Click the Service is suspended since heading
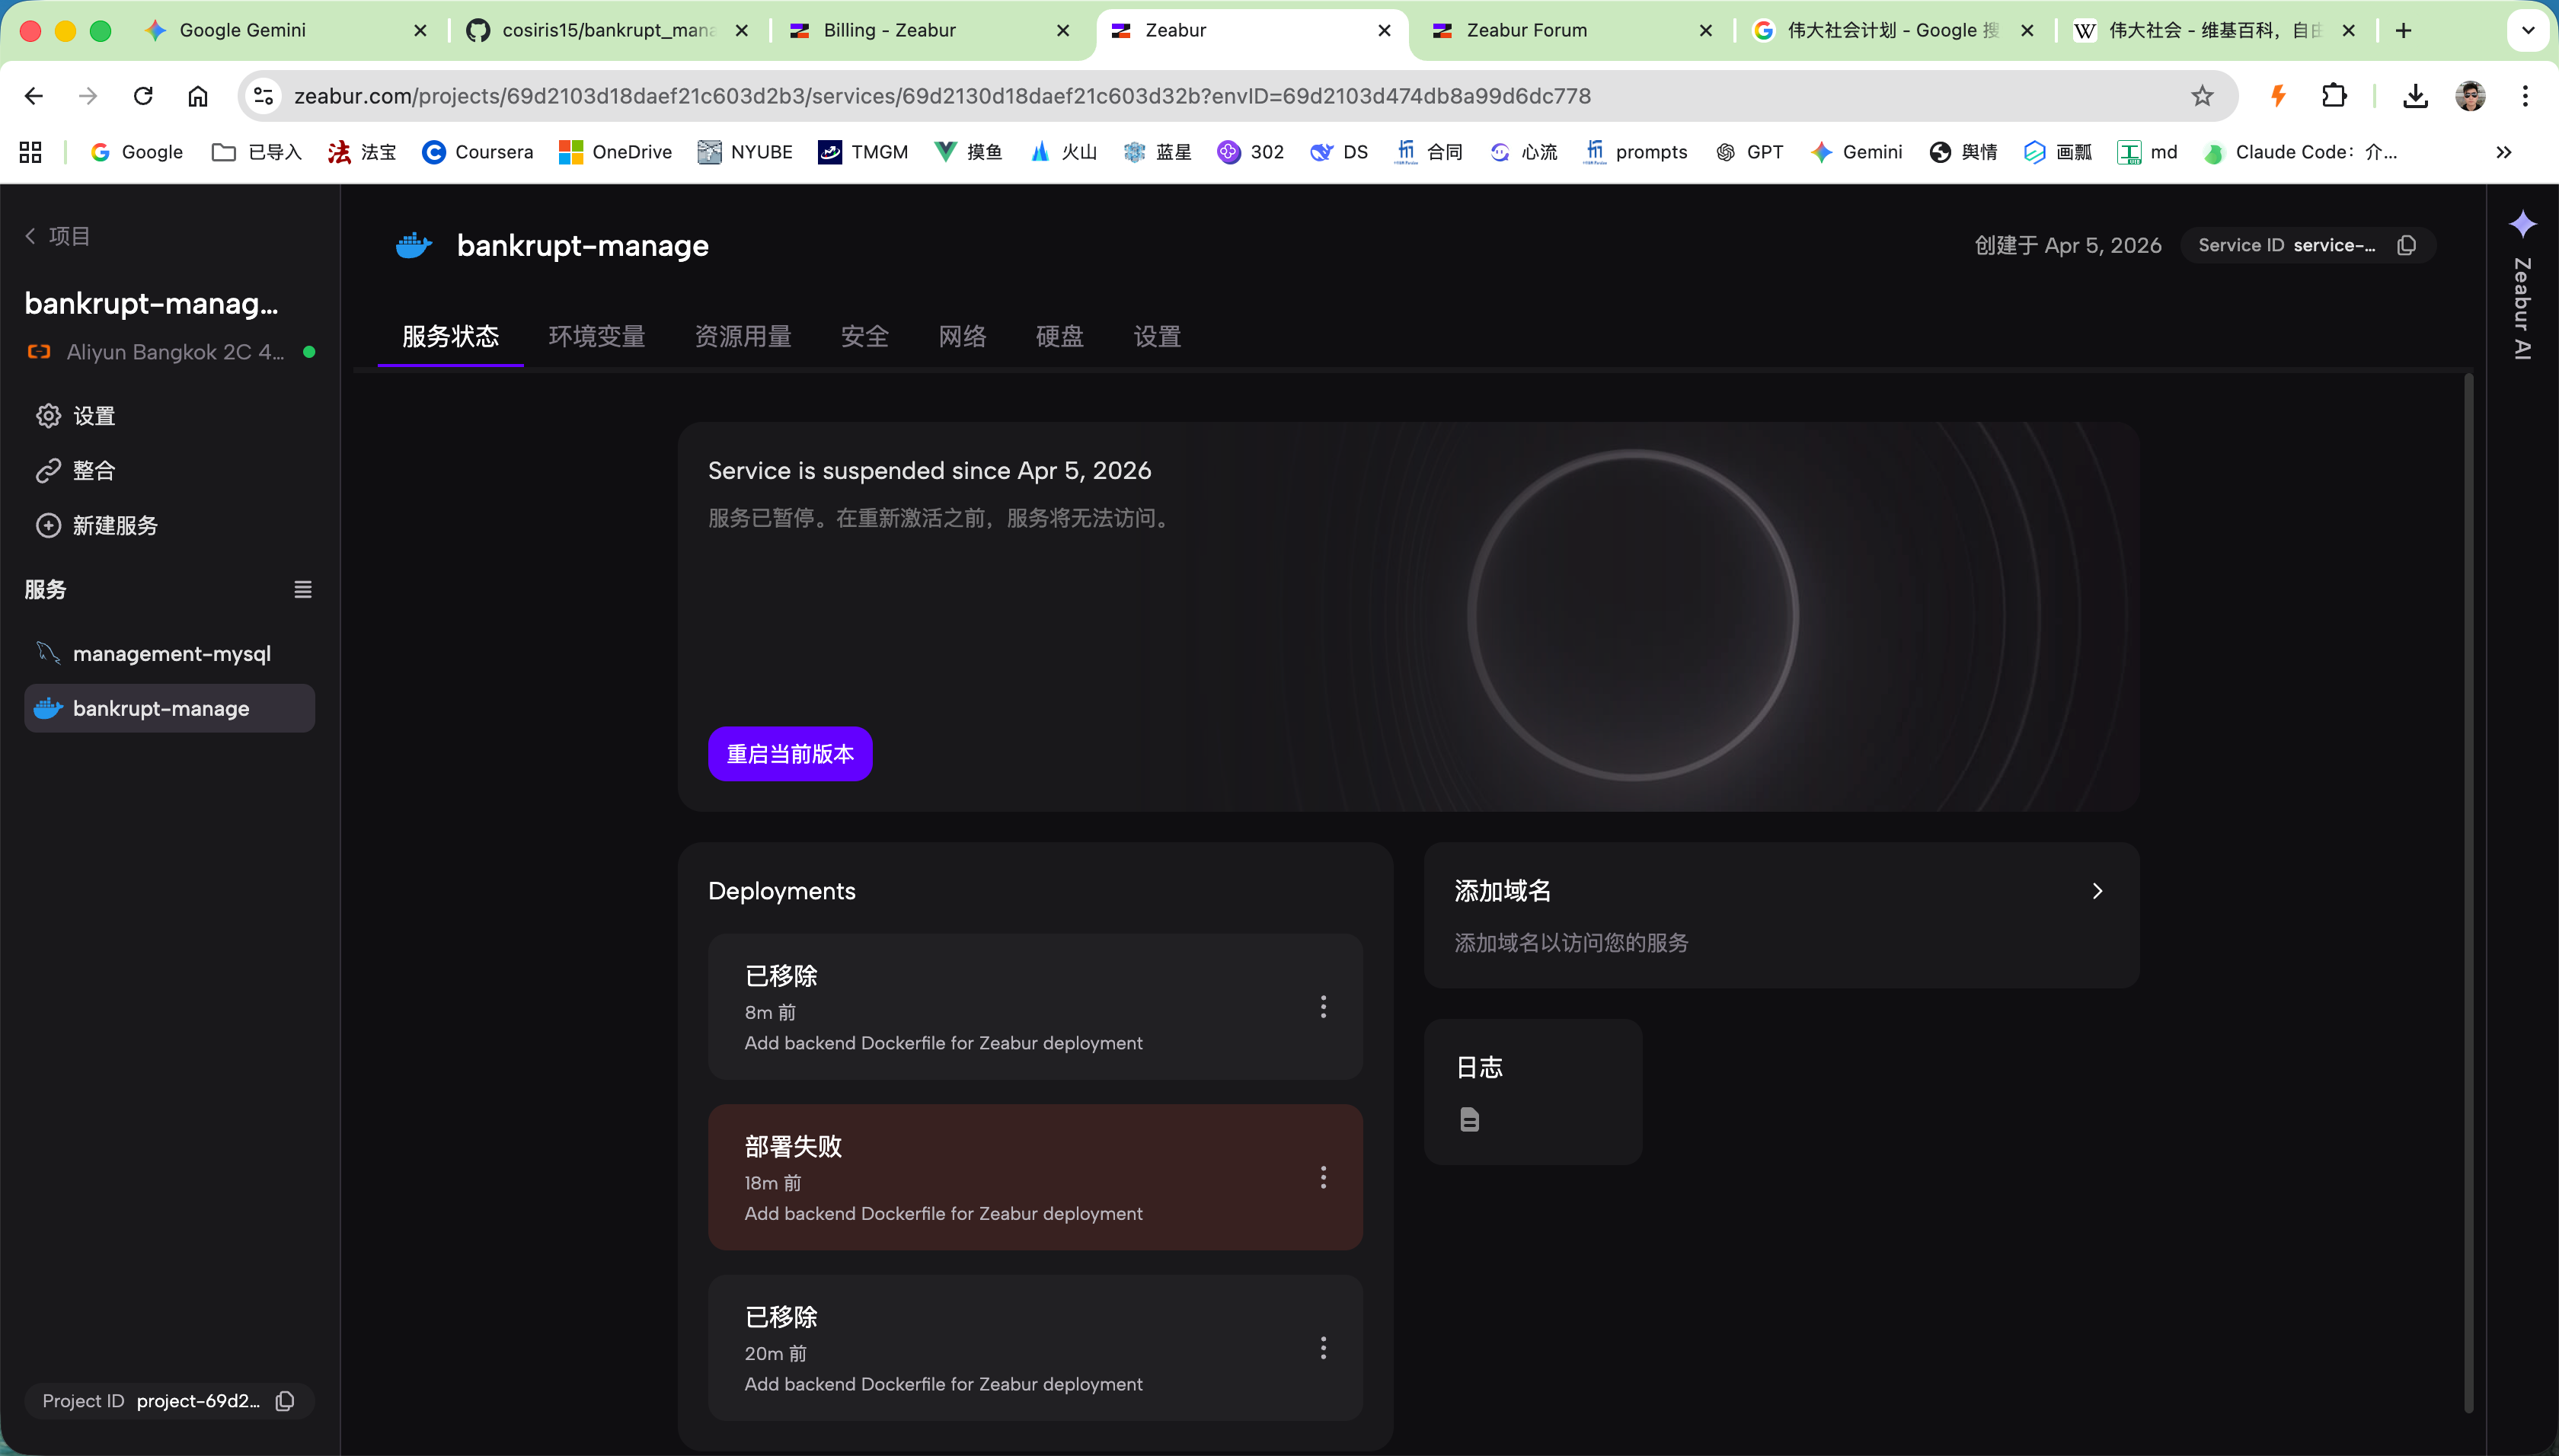Viewport: 2559px width, 1456px height. point(929,471)
